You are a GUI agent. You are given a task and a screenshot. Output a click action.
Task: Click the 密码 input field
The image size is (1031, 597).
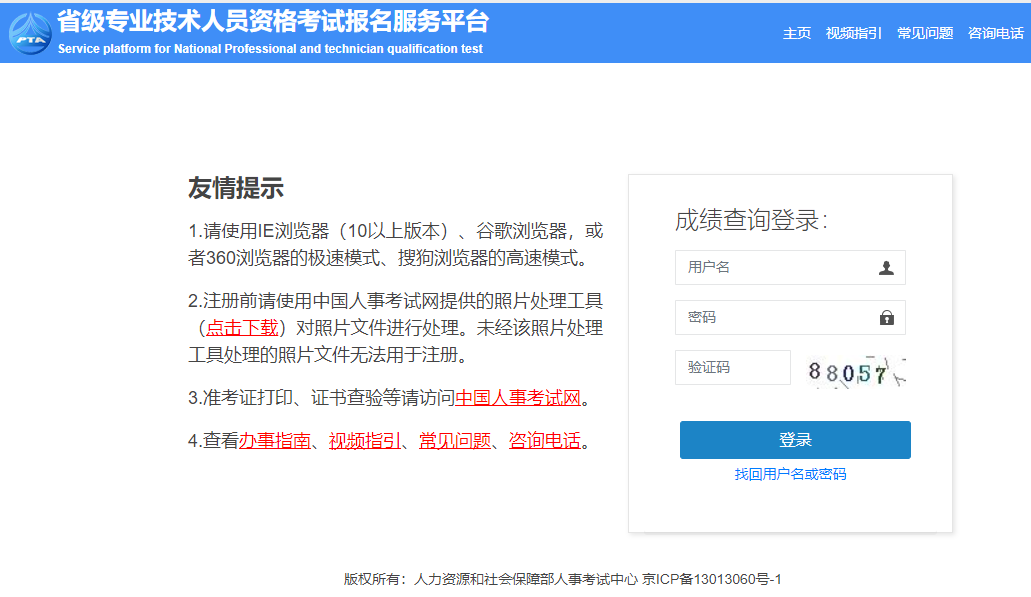tap(770, 317)
